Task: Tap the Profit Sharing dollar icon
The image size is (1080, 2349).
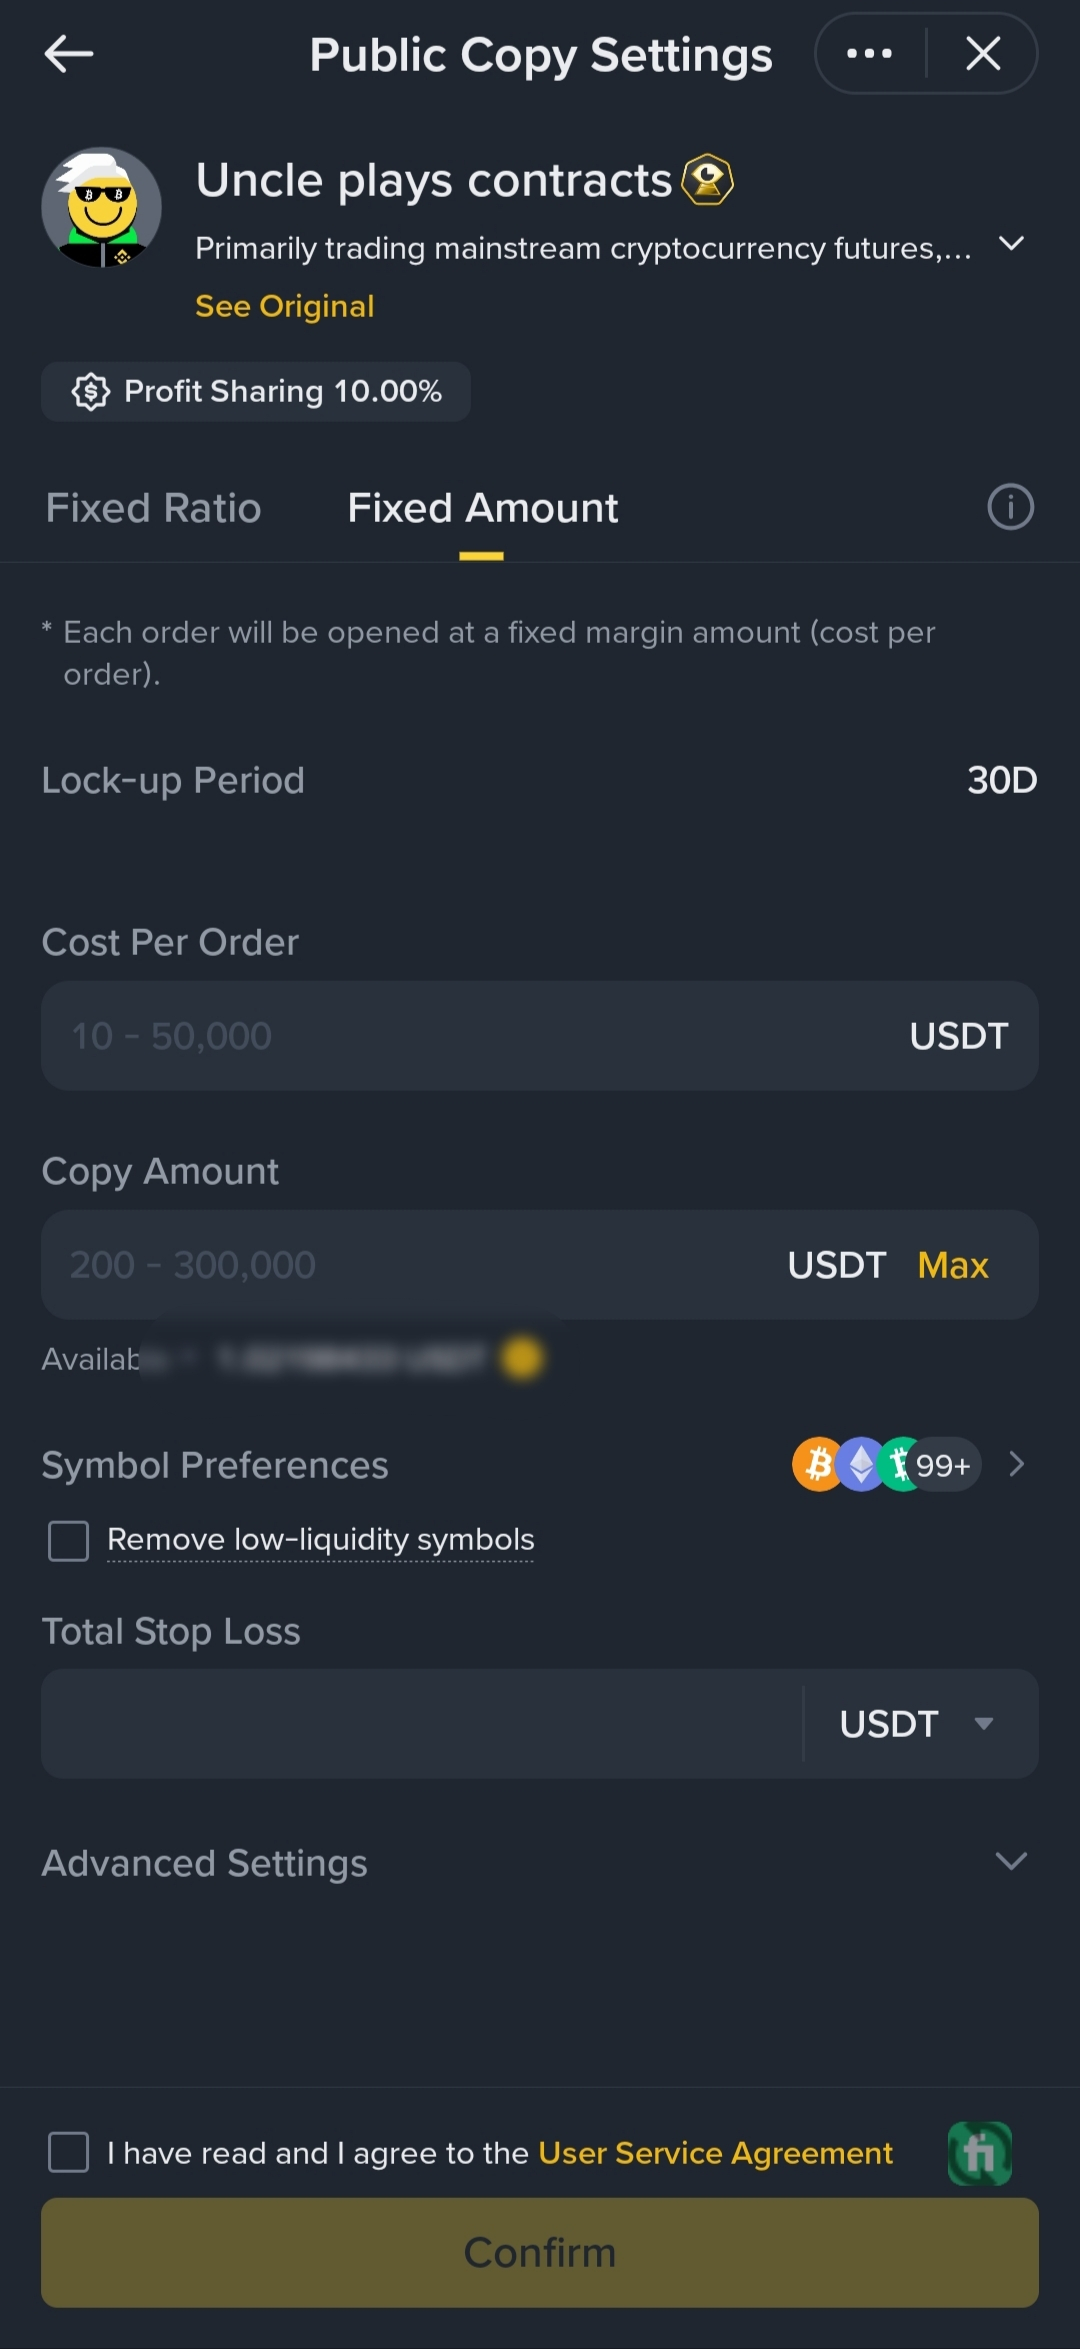Action: point(90,392)
